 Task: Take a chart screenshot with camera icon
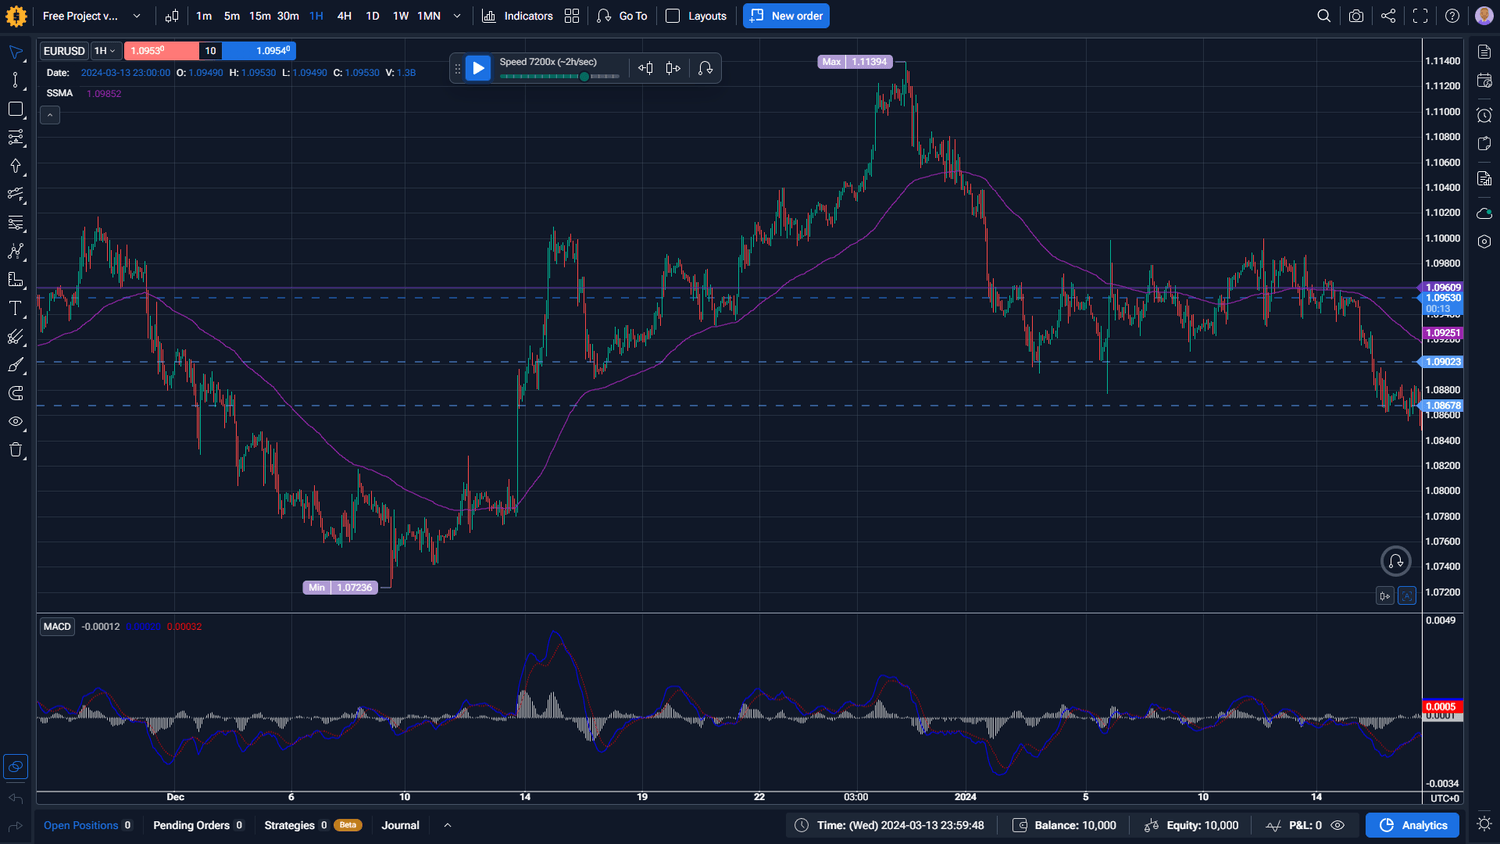[x=1356, y=16]
